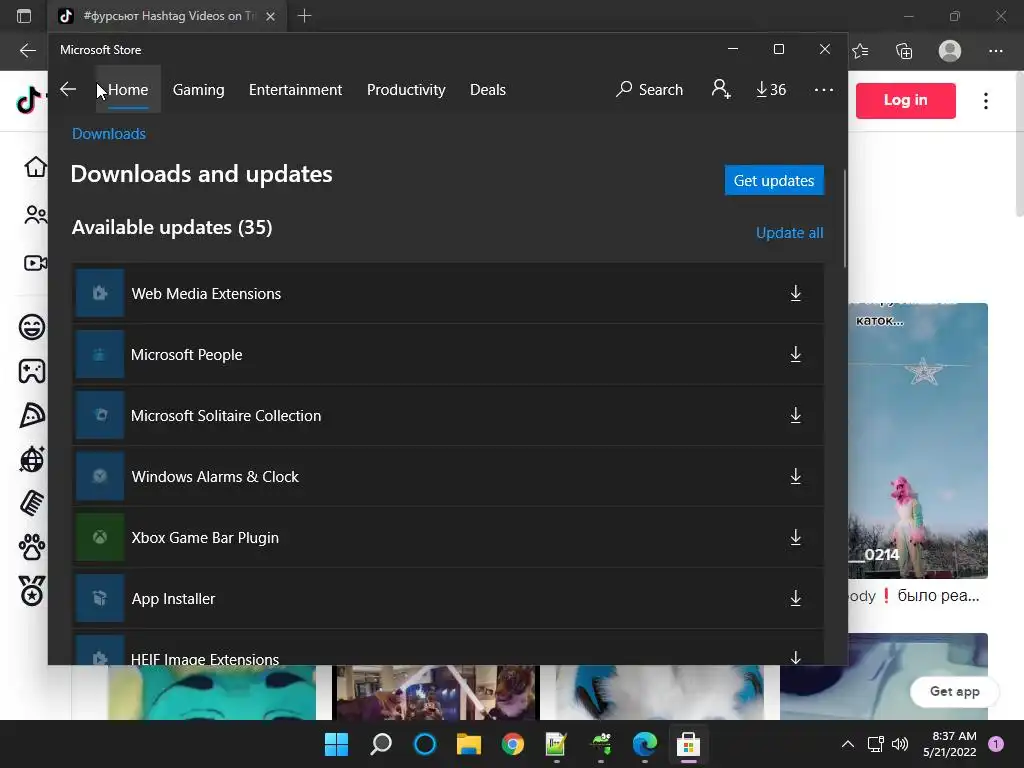Select TikTok globe sparkle category
Screen dimensions: 1024x768
coord(32,459)
